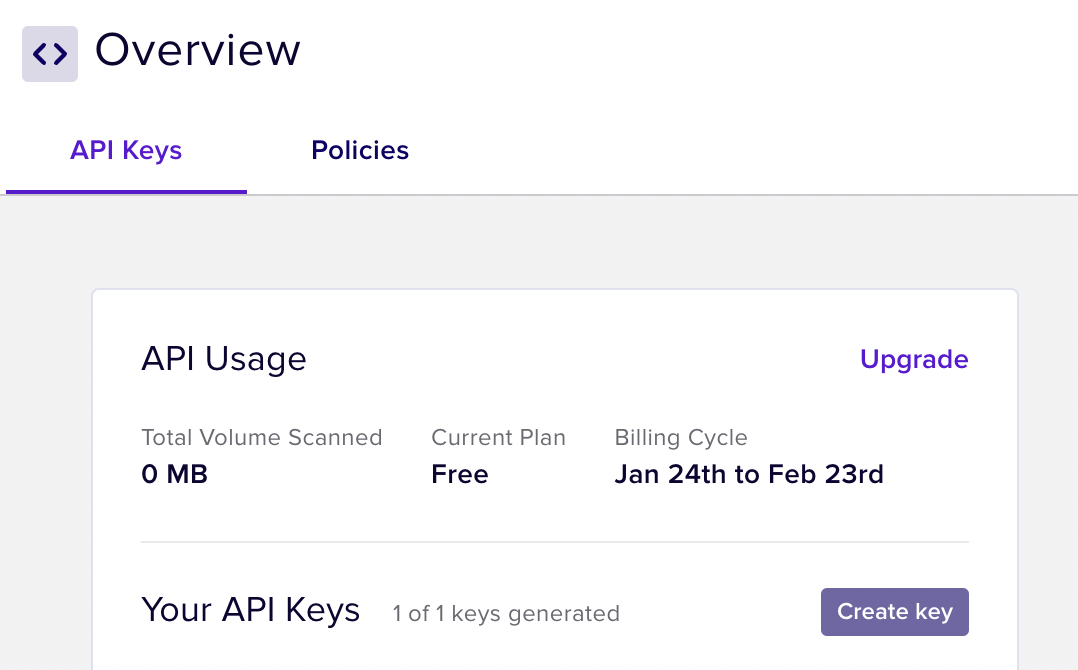Image resolution: width=1078 pixels, height=670 pixels.
Task: Click the Your API Keys heading
Action: (251, 610)
